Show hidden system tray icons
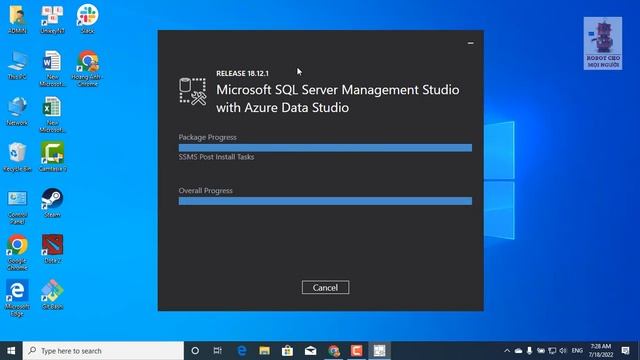This screenshot has height=360, width=640. (507, 351)
